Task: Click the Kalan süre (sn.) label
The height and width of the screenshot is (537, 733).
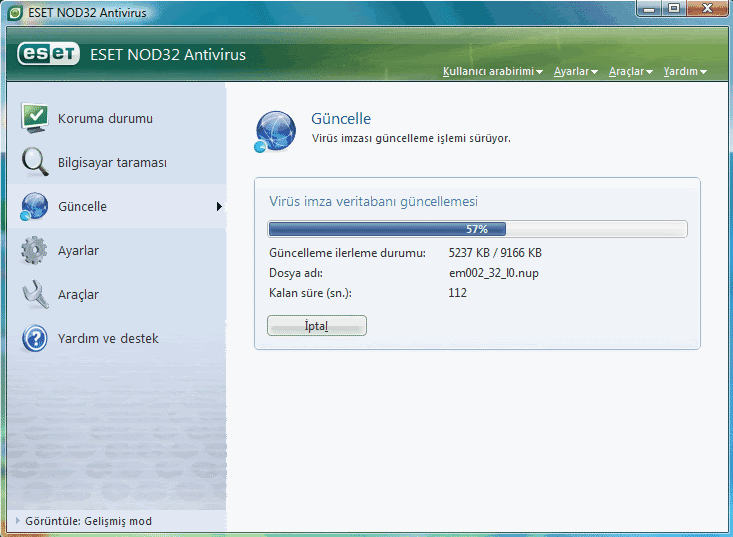Action: 310,293
